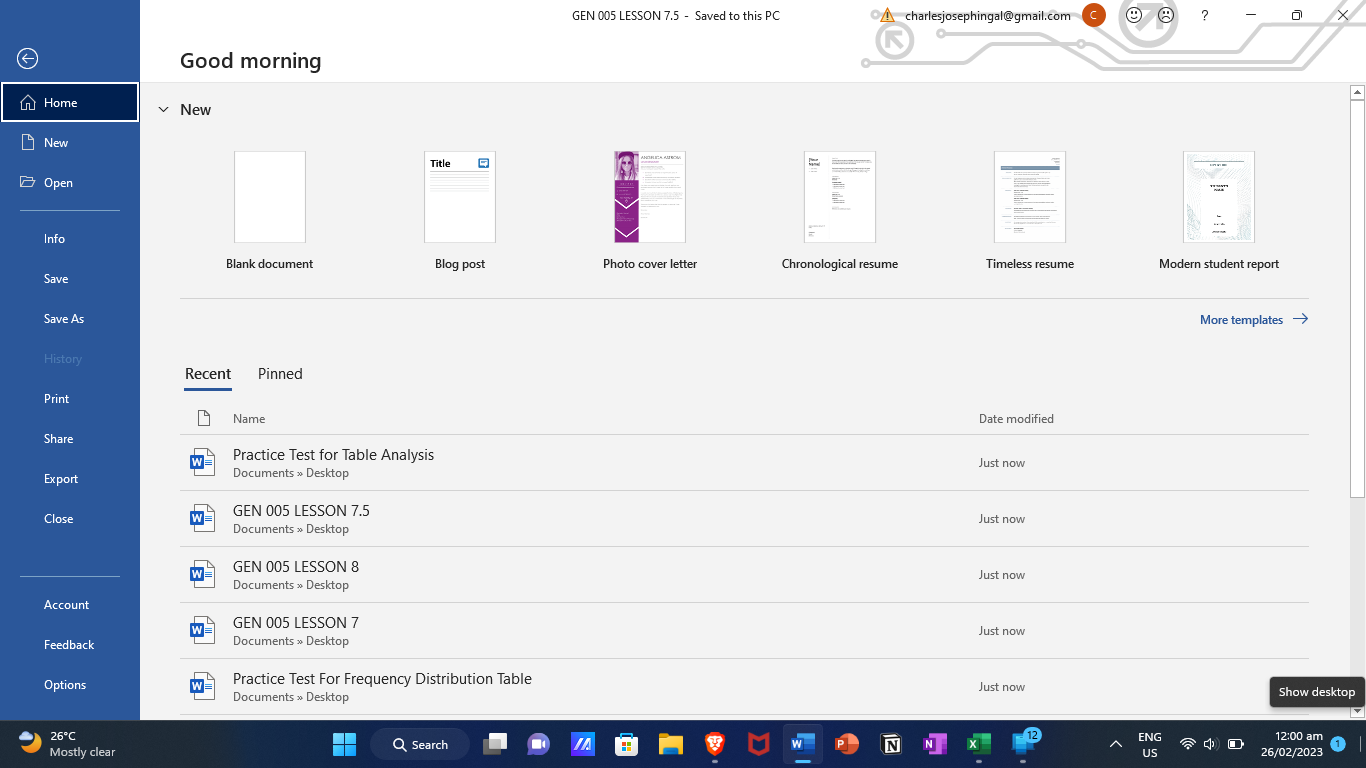Choose Save in the sidebar
The image size is (1366, 768).
[70, 278]
